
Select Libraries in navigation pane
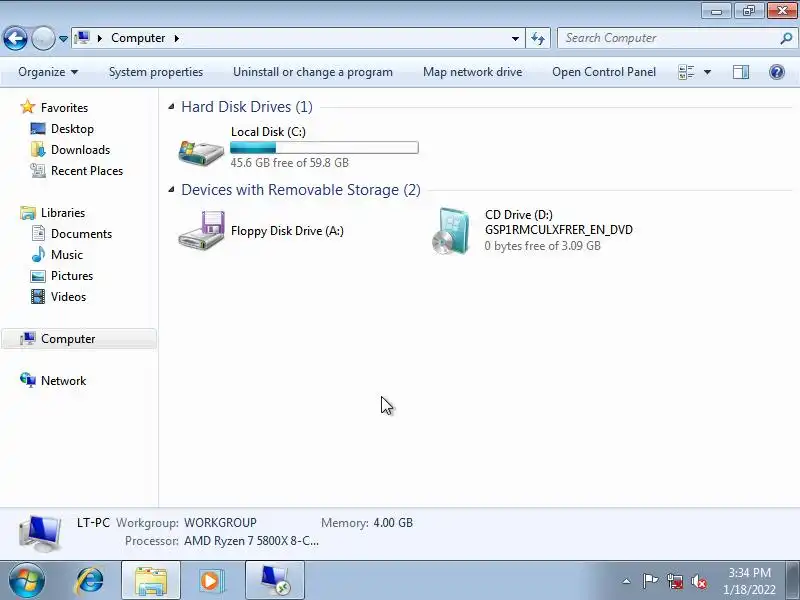click(63, 212)
